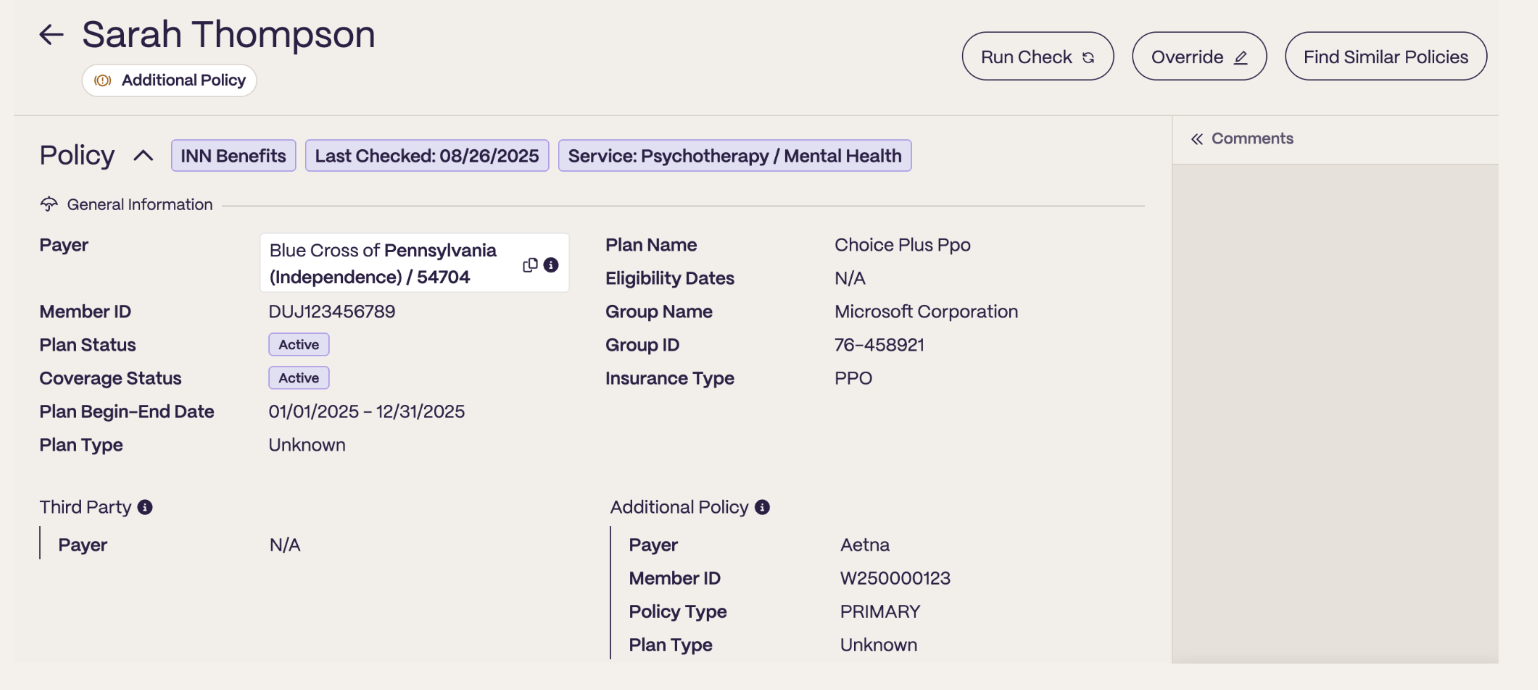1538x690 pixels.
Task: Click Third Party info icon
Action: click(145, 507)
